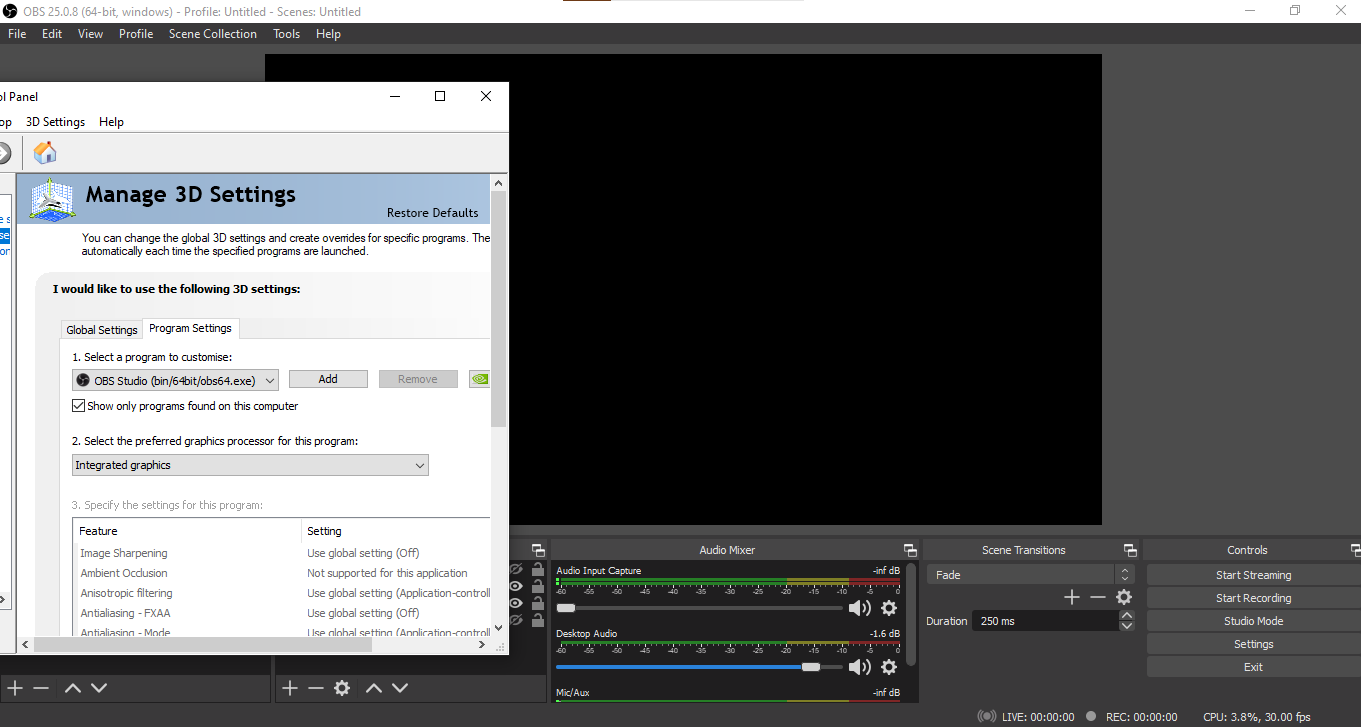
Task: Click the Audio Input Capture volume slider
Action: tap(699, 607)
